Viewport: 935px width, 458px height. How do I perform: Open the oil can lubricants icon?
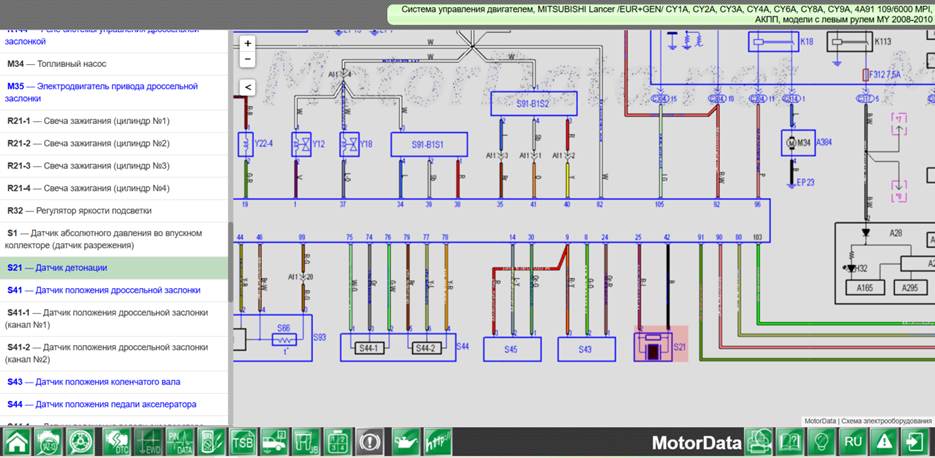click(x=405, y=442)
